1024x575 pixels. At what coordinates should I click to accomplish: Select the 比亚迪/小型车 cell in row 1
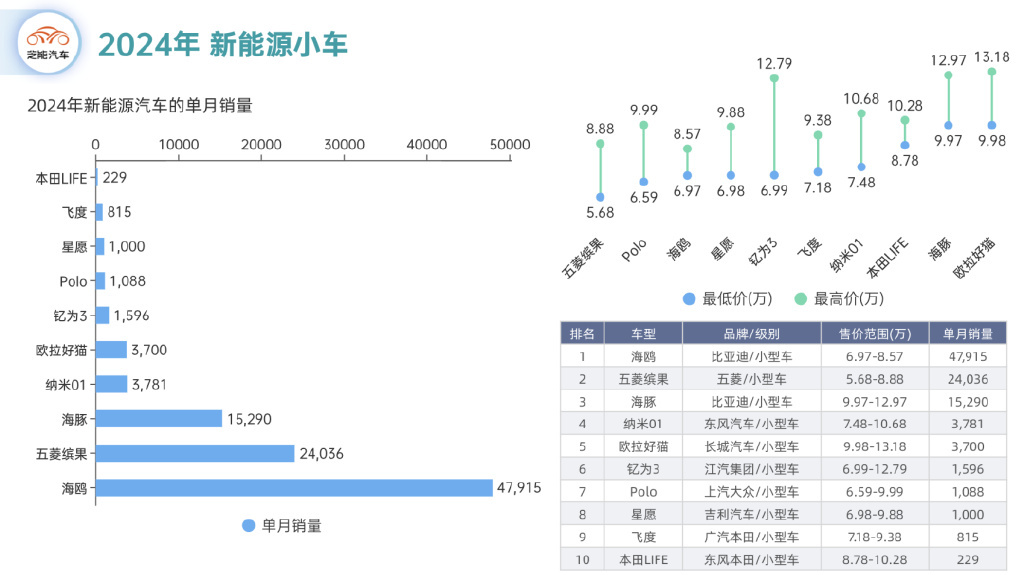(751, 356)
